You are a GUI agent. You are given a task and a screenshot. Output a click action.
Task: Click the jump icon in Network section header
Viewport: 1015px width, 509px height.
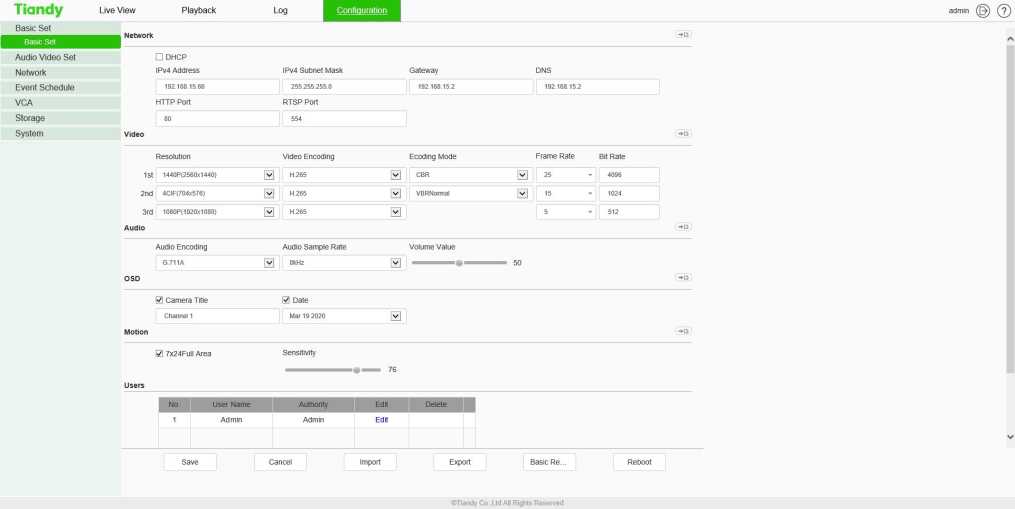[684, 35]
